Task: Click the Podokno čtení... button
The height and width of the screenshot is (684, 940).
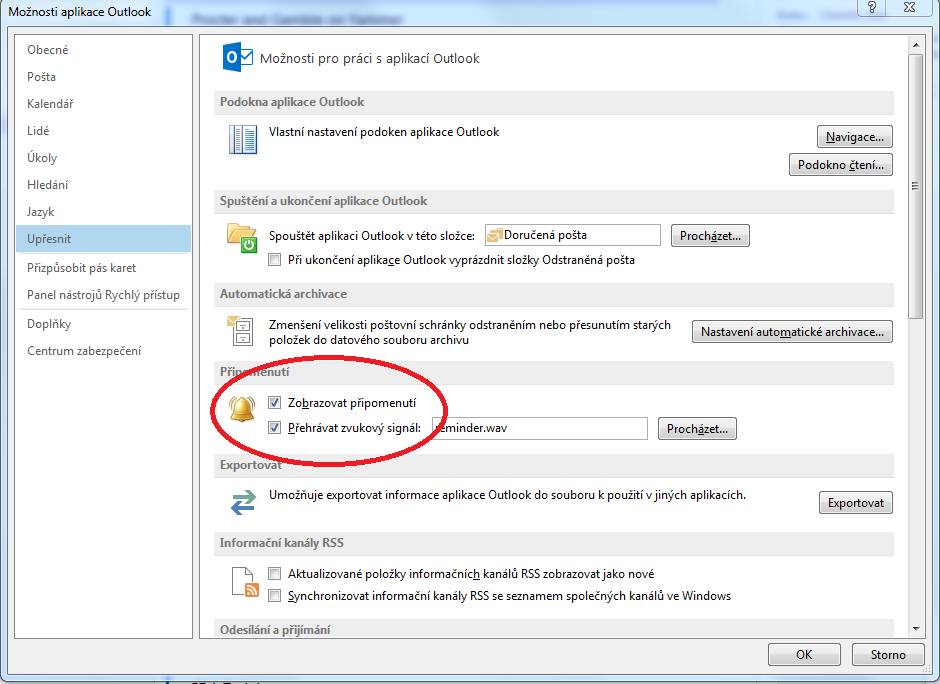Action: 840,165
